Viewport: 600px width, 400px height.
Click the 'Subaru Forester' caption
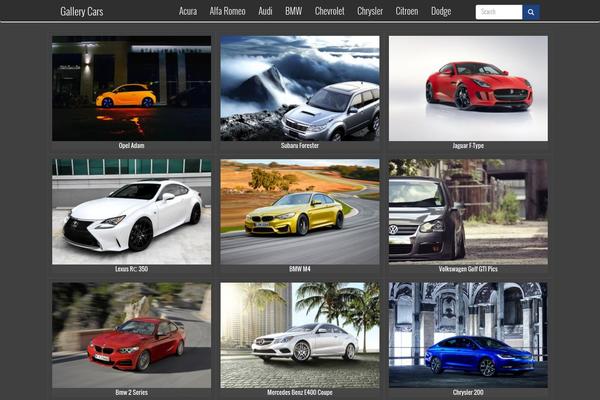(300, 145)
